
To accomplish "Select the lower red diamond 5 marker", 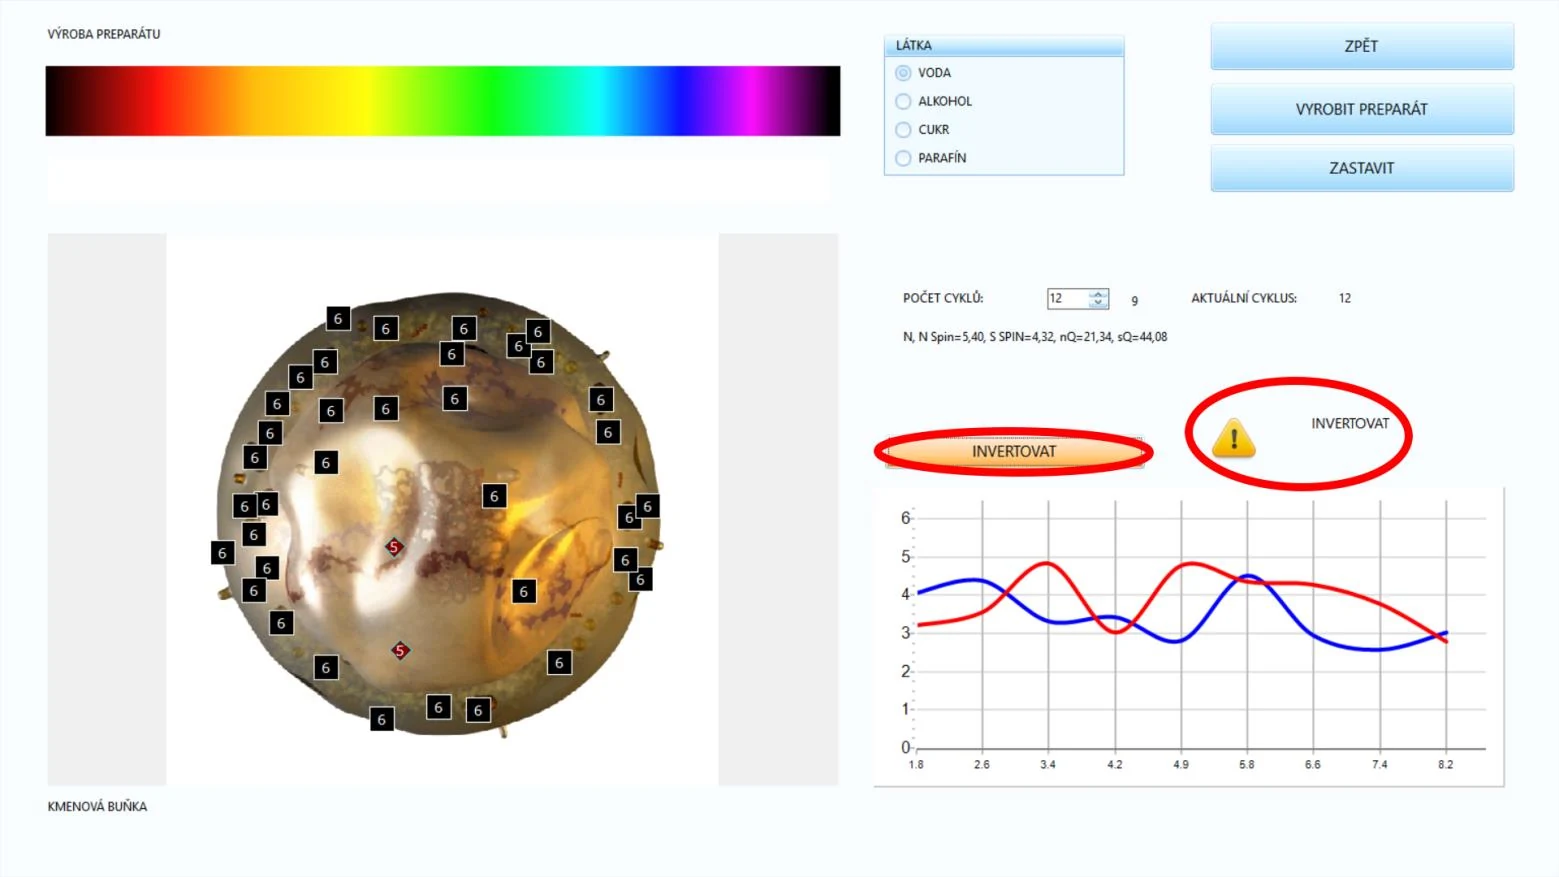I will (x=400, y=651).
